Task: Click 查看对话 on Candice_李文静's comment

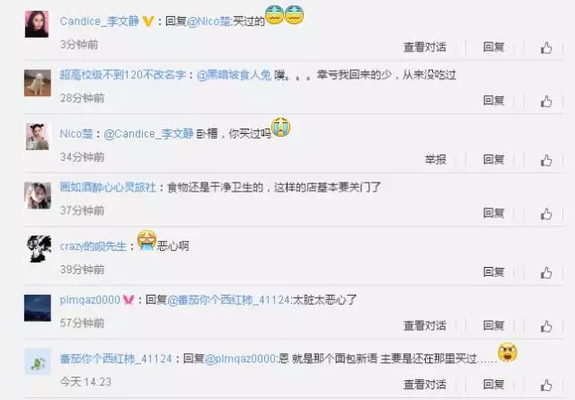Action: 425,47
